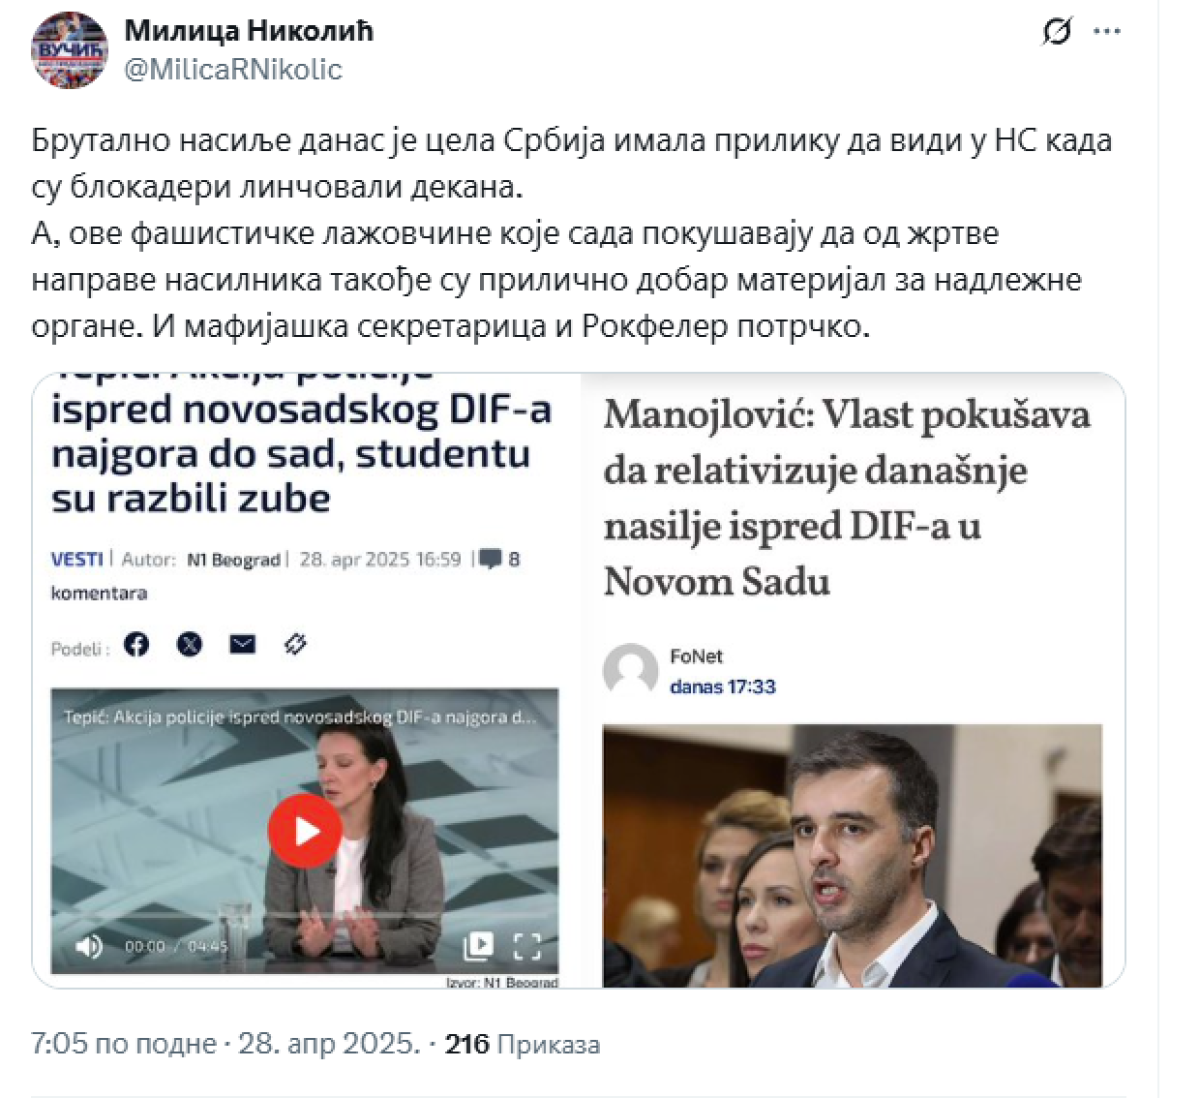This screenshot has width=1200, height=1098.
Task: Click the 216 Приказа views count
Action: (x=523, y=1045)
